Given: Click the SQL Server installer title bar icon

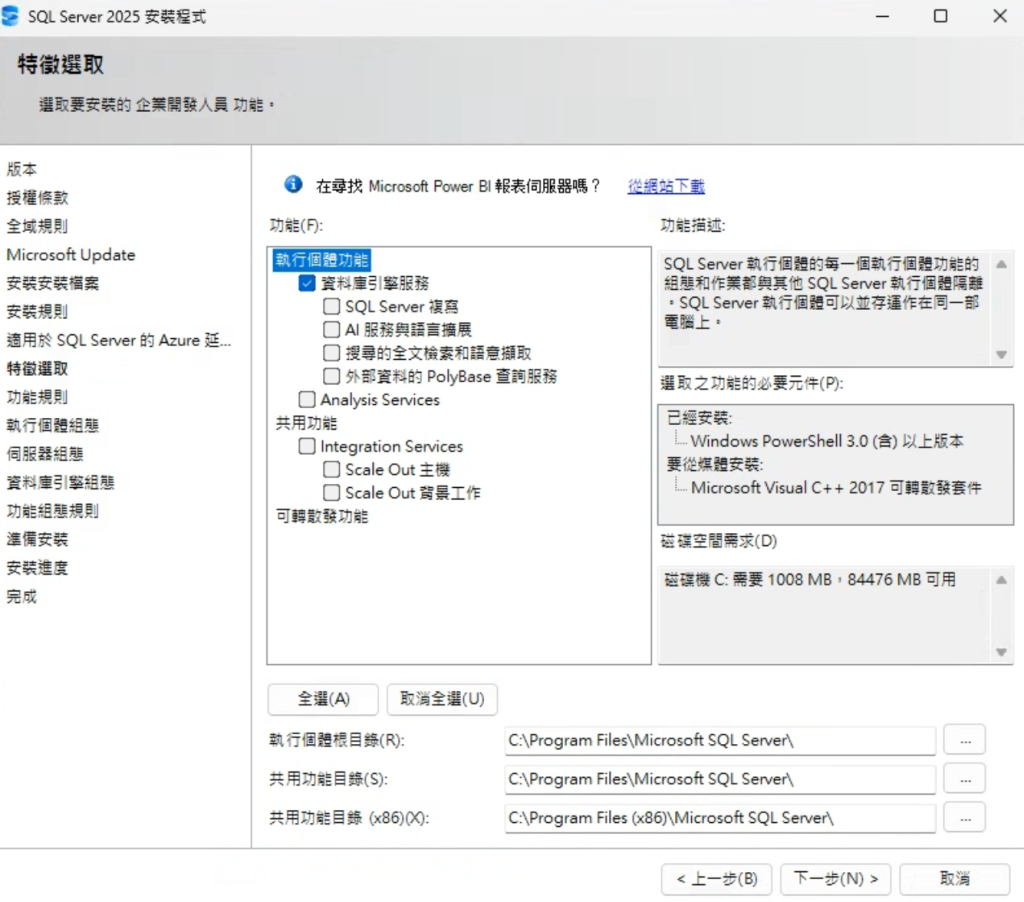Looking at the screenshot, I should tap(10, 16).
